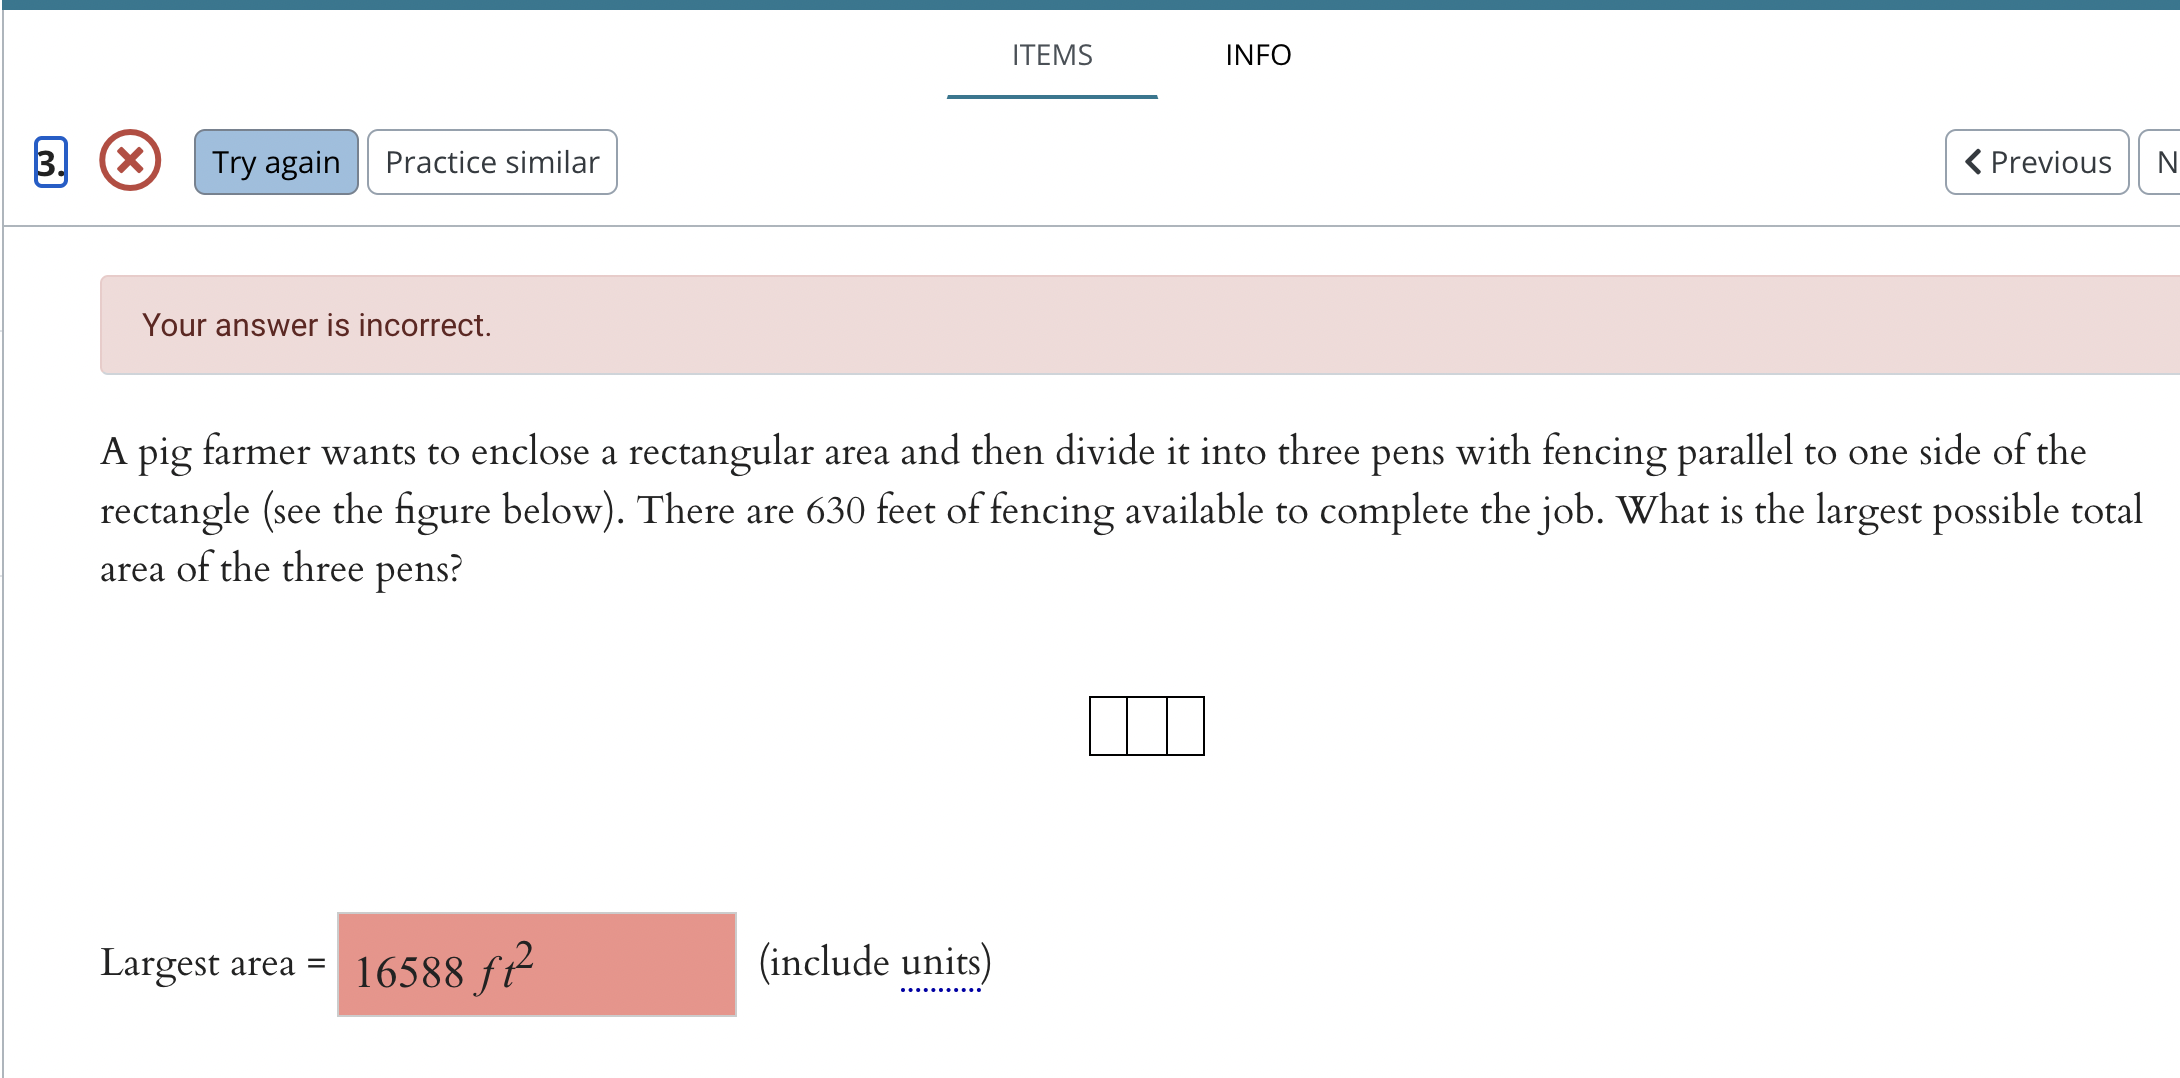Click the Next button on the right edge

(x=2166, y=161)
